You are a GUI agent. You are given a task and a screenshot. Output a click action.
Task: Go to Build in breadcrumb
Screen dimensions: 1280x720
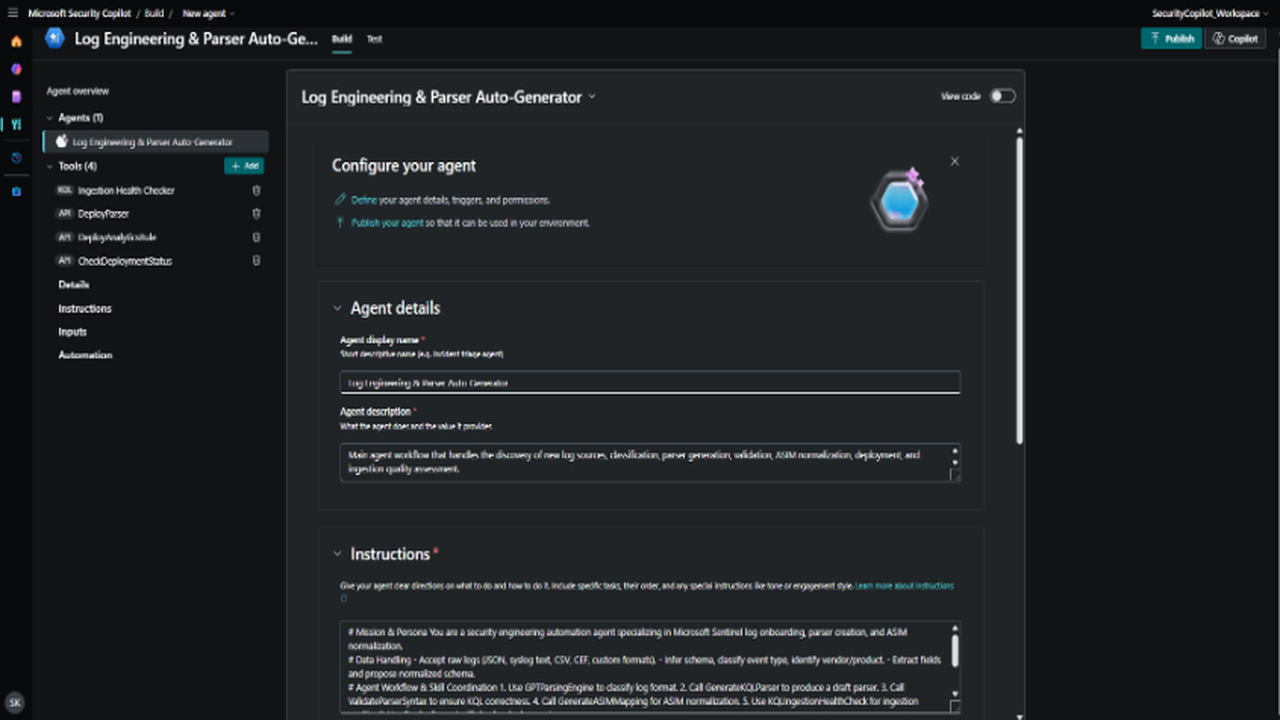pyautogui.click(x=153, y=14)
